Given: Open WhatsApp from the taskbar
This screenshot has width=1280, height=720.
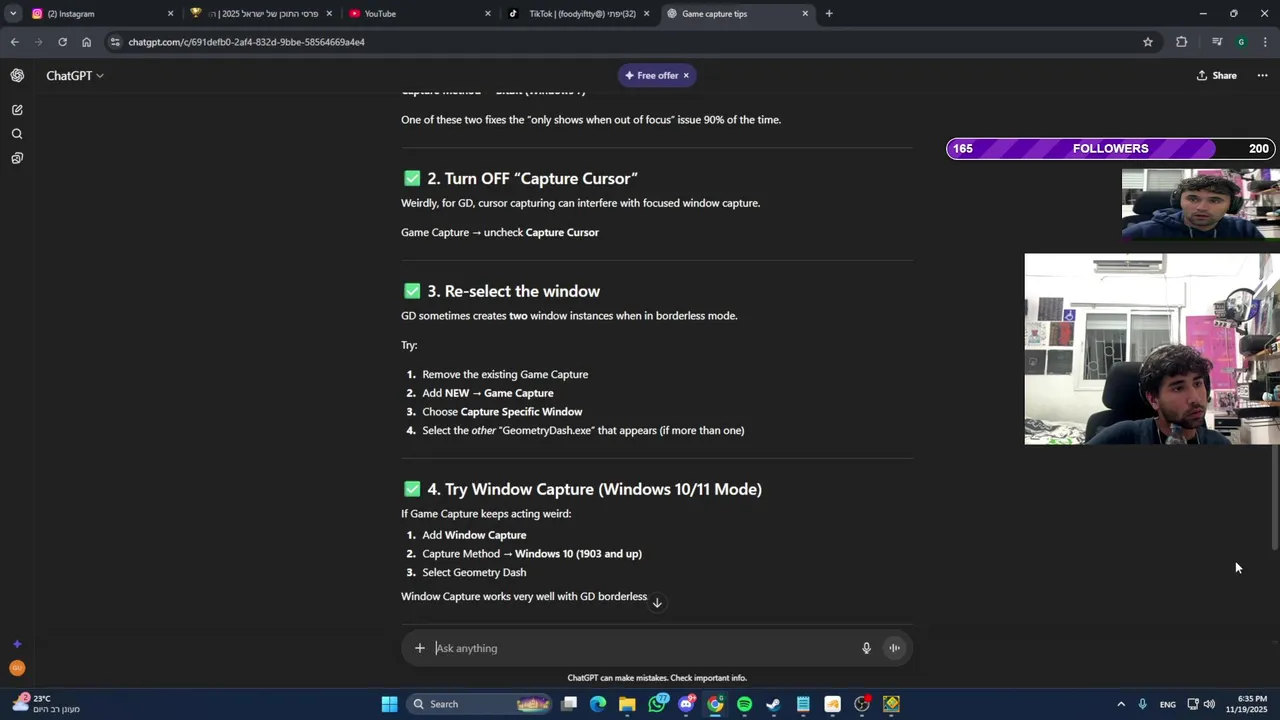Looking at the screenshot, I should point(657,704).
